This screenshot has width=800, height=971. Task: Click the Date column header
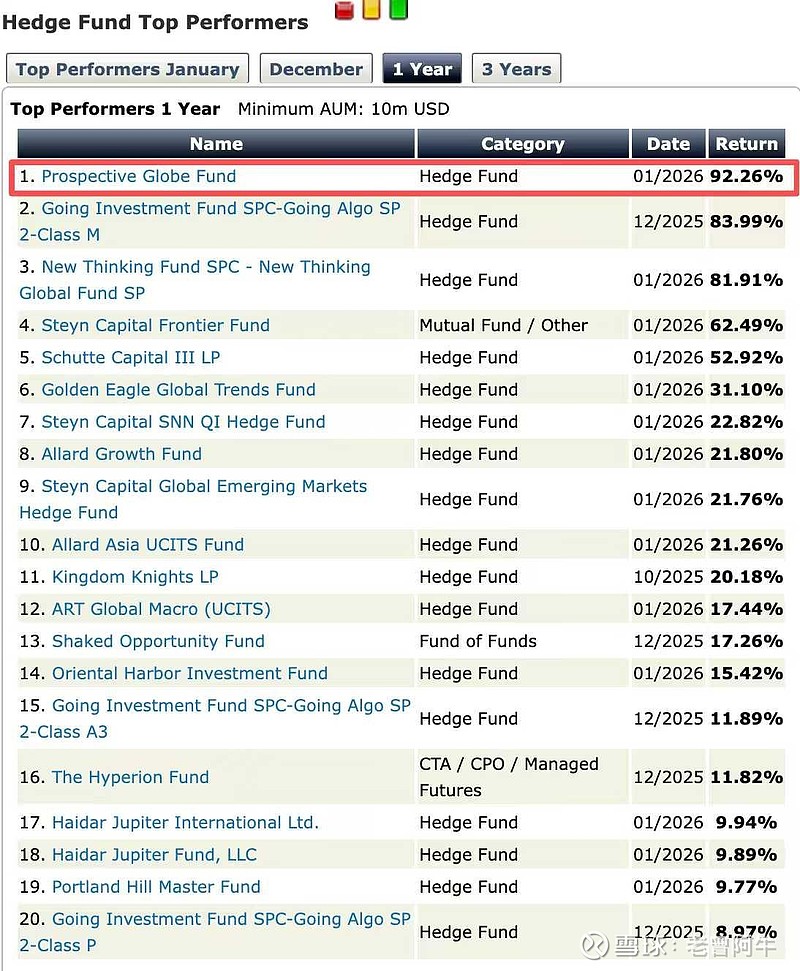click(x=668, y=144)
